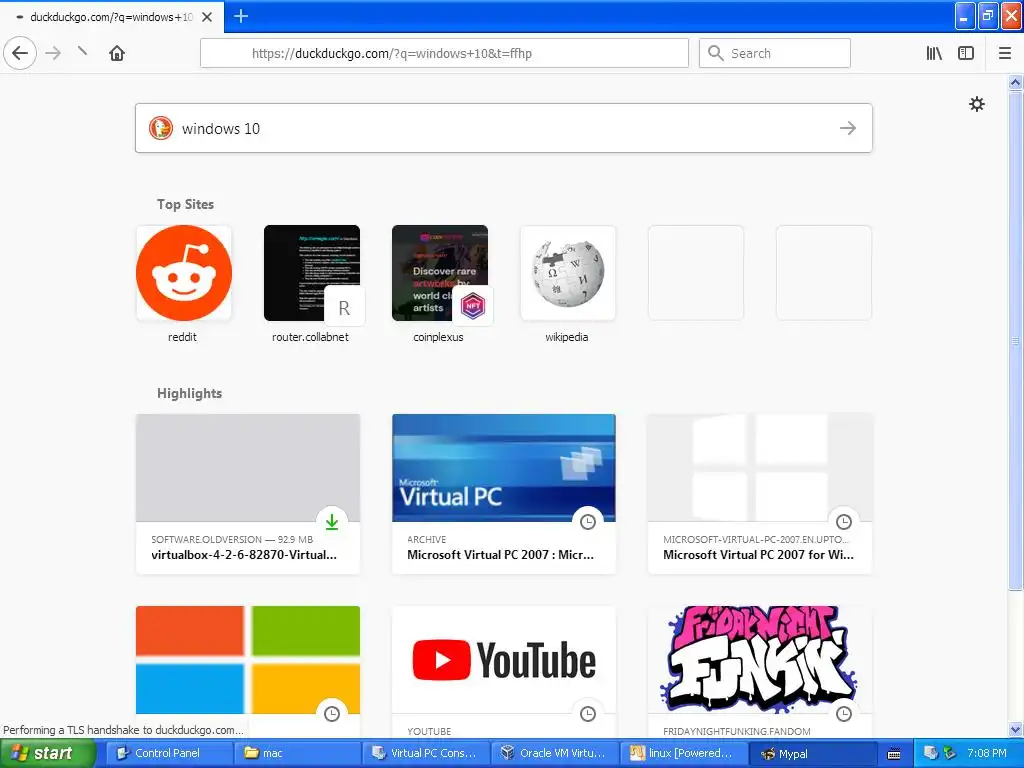This screenshot has width=1024, height=768.
Task: Open the Windows start button
Action: pos(47,753)
